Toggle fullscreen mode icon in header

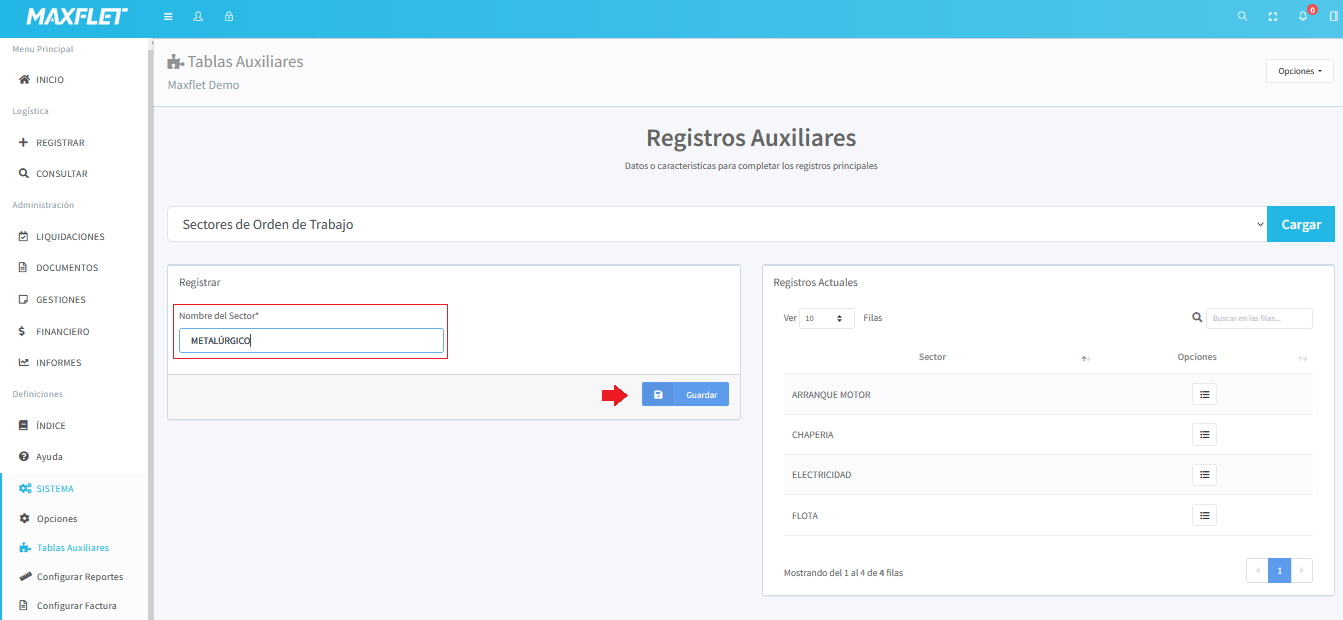tap(1273, 17)
